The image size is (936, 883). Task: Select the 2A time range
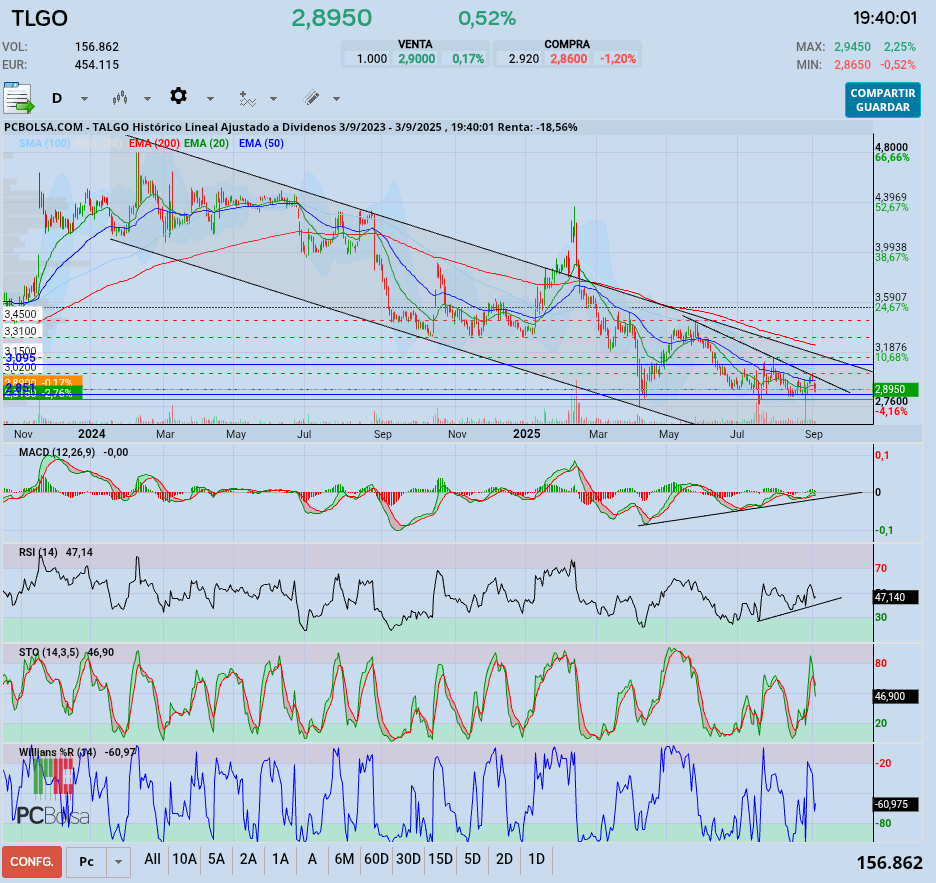pyautogui.click(x=248, y=859)
